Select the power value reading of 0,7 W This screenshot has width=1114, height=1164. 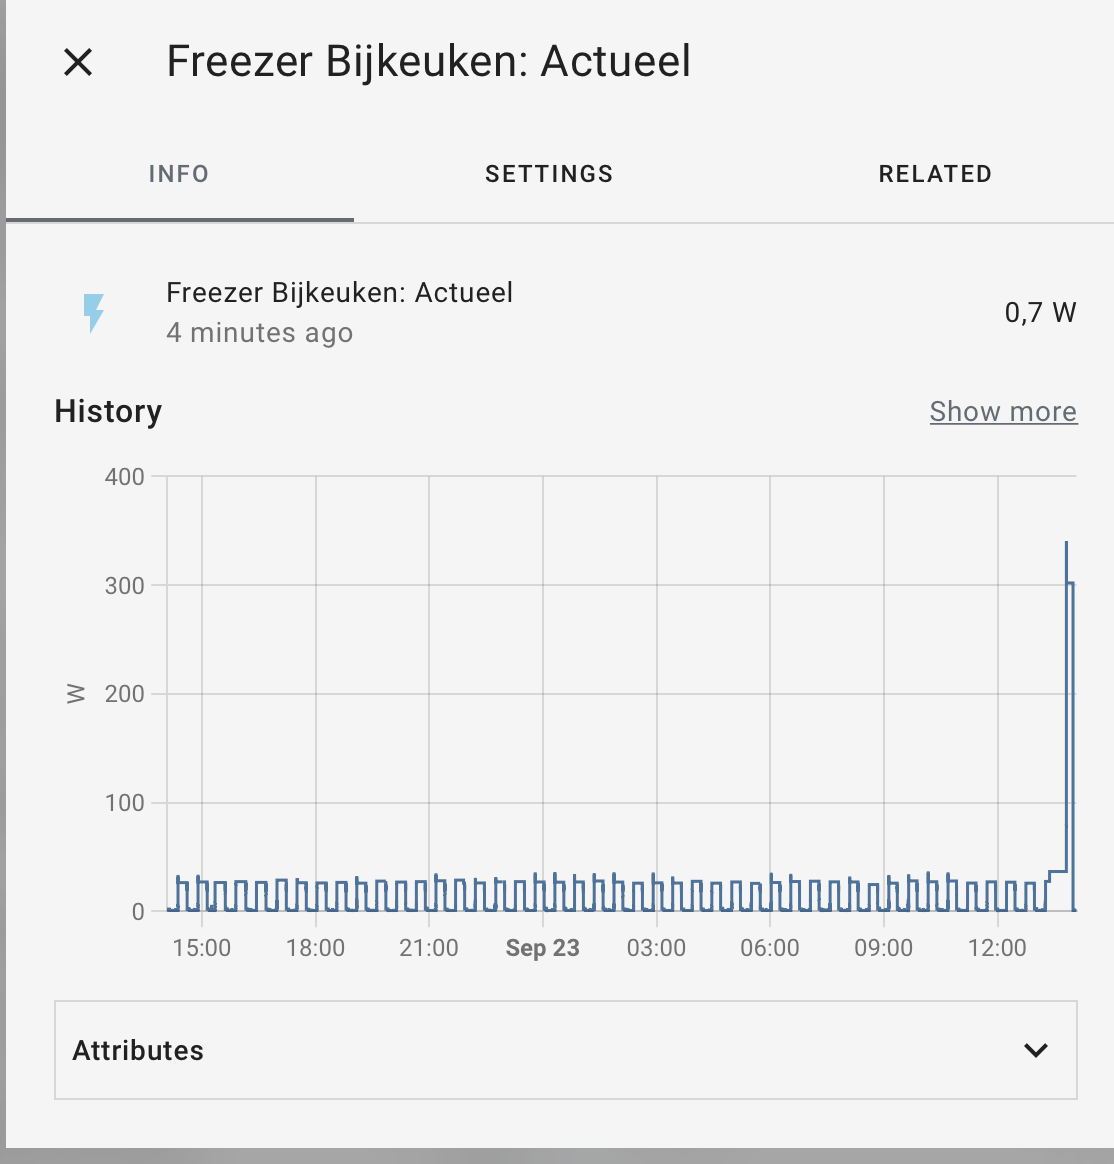(1040, 312)
